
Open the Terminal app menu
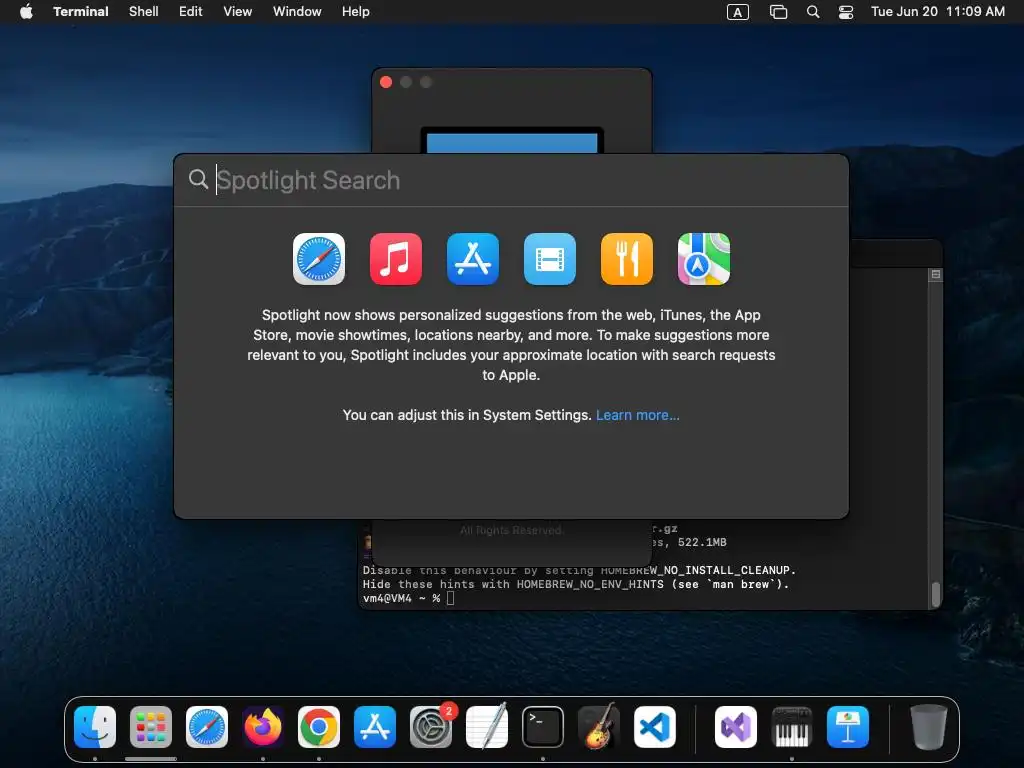pos(81,12)
